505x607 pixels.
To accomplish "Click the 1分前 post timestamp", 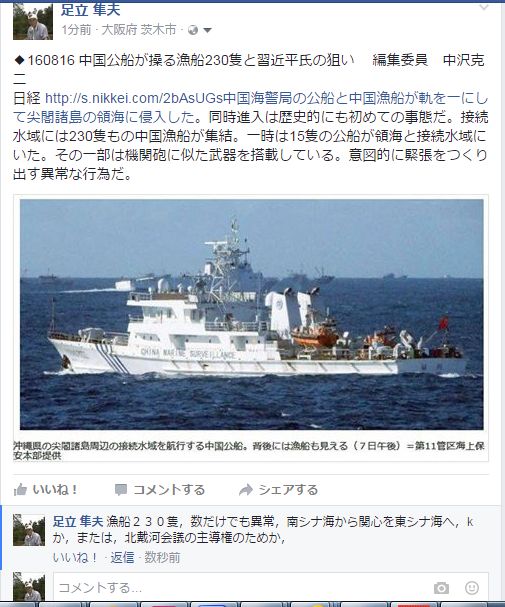I will (76, 30).
